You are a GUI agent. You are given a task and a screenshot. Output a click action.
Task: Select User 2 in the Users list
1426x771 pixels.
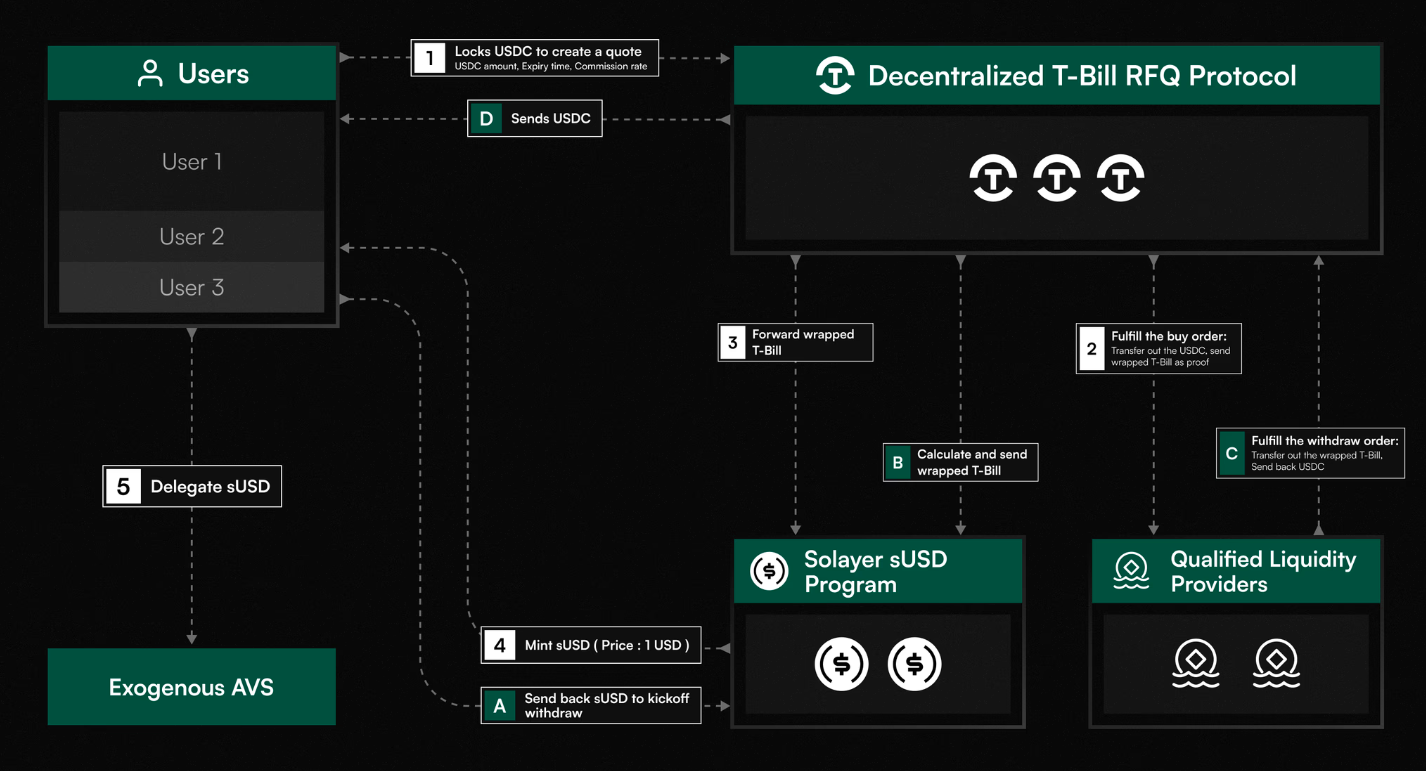pos(191,237)
